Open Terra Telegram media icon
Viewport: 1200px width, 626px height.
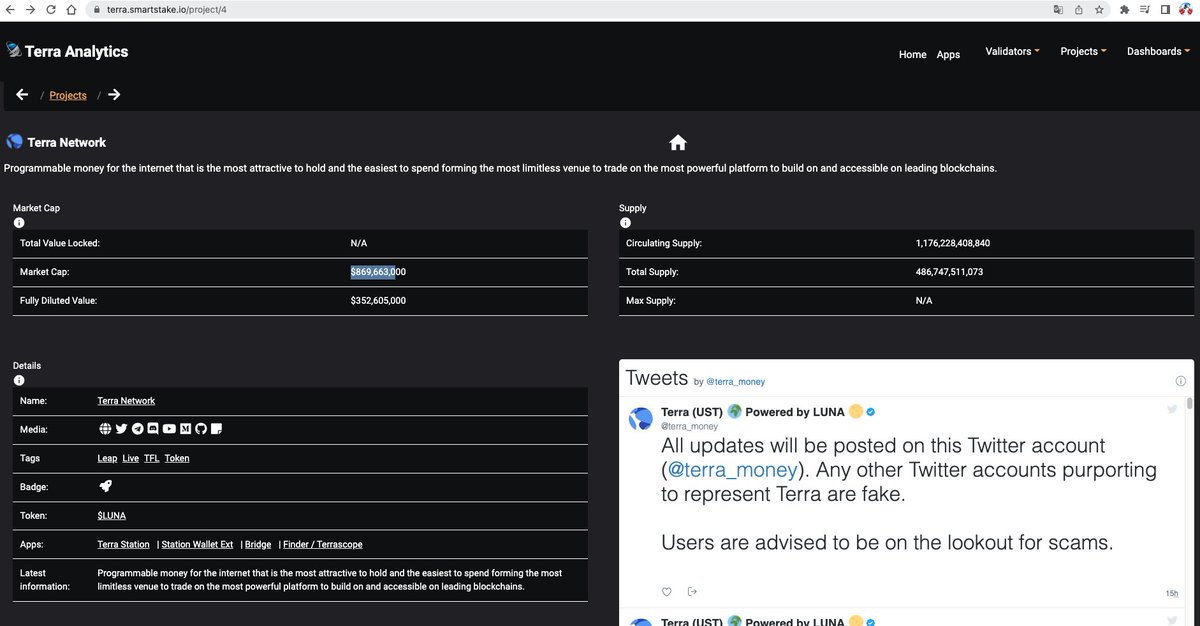pos(137,429)
